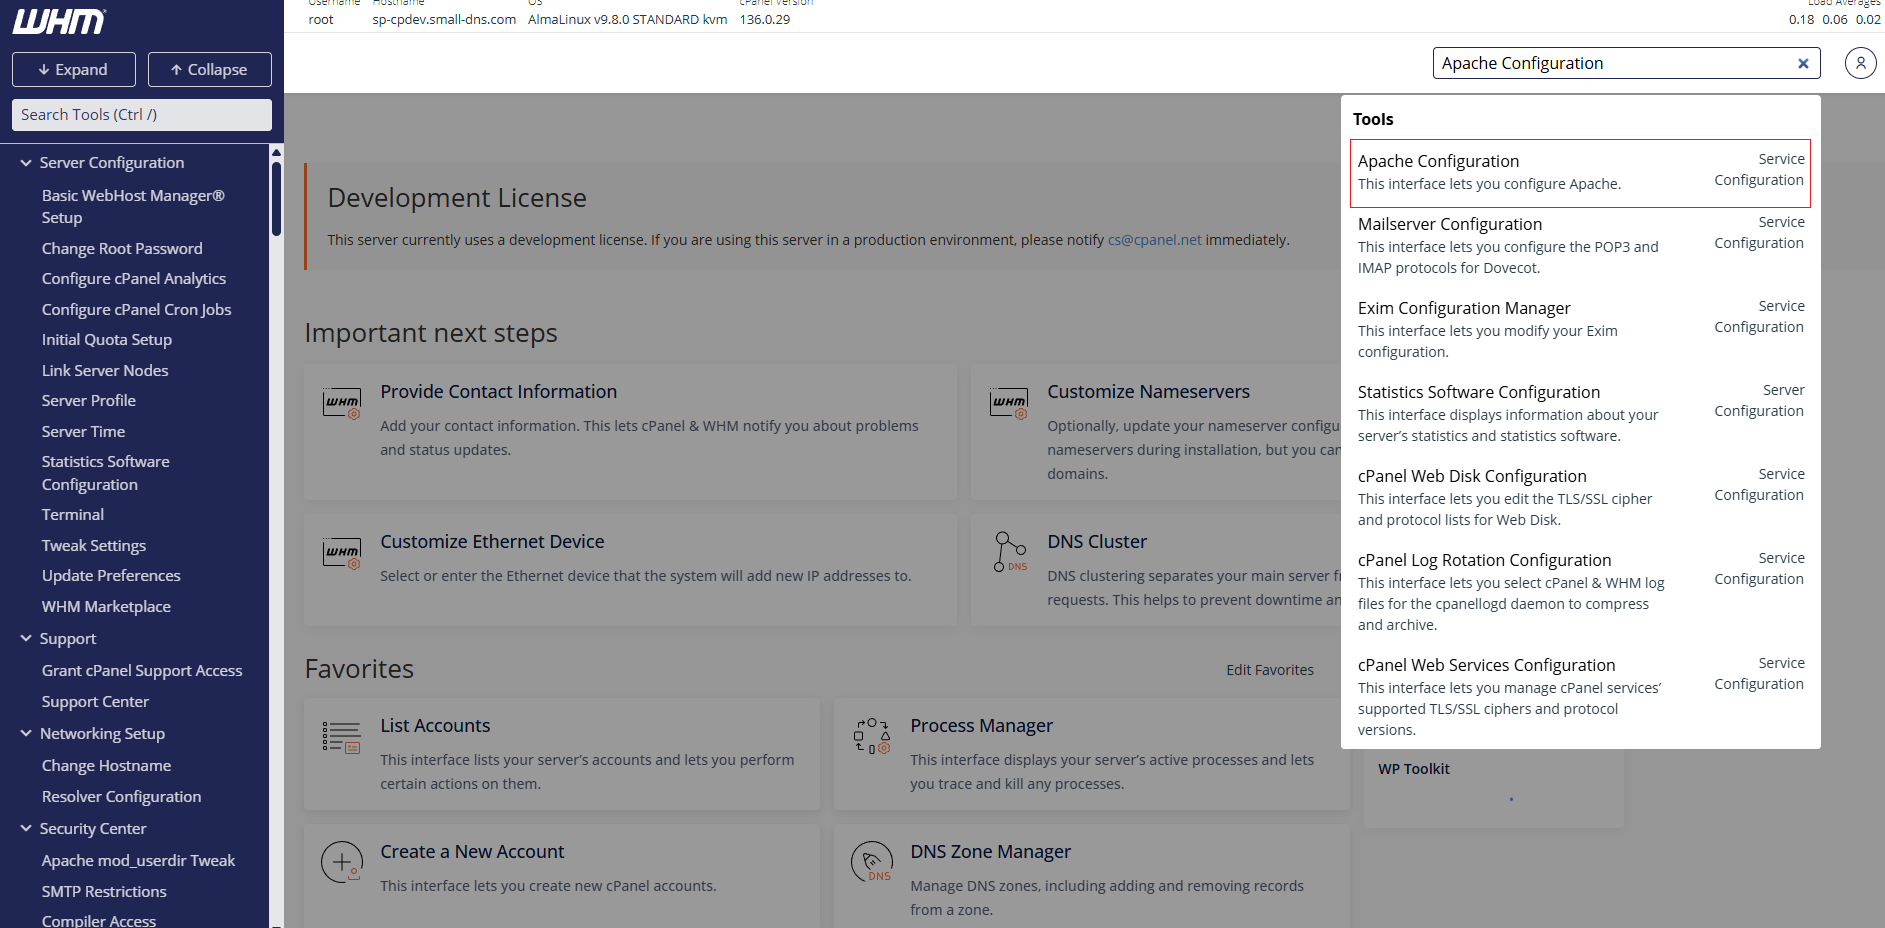
Task: Open Change Root Password
Action: [122, 248]
